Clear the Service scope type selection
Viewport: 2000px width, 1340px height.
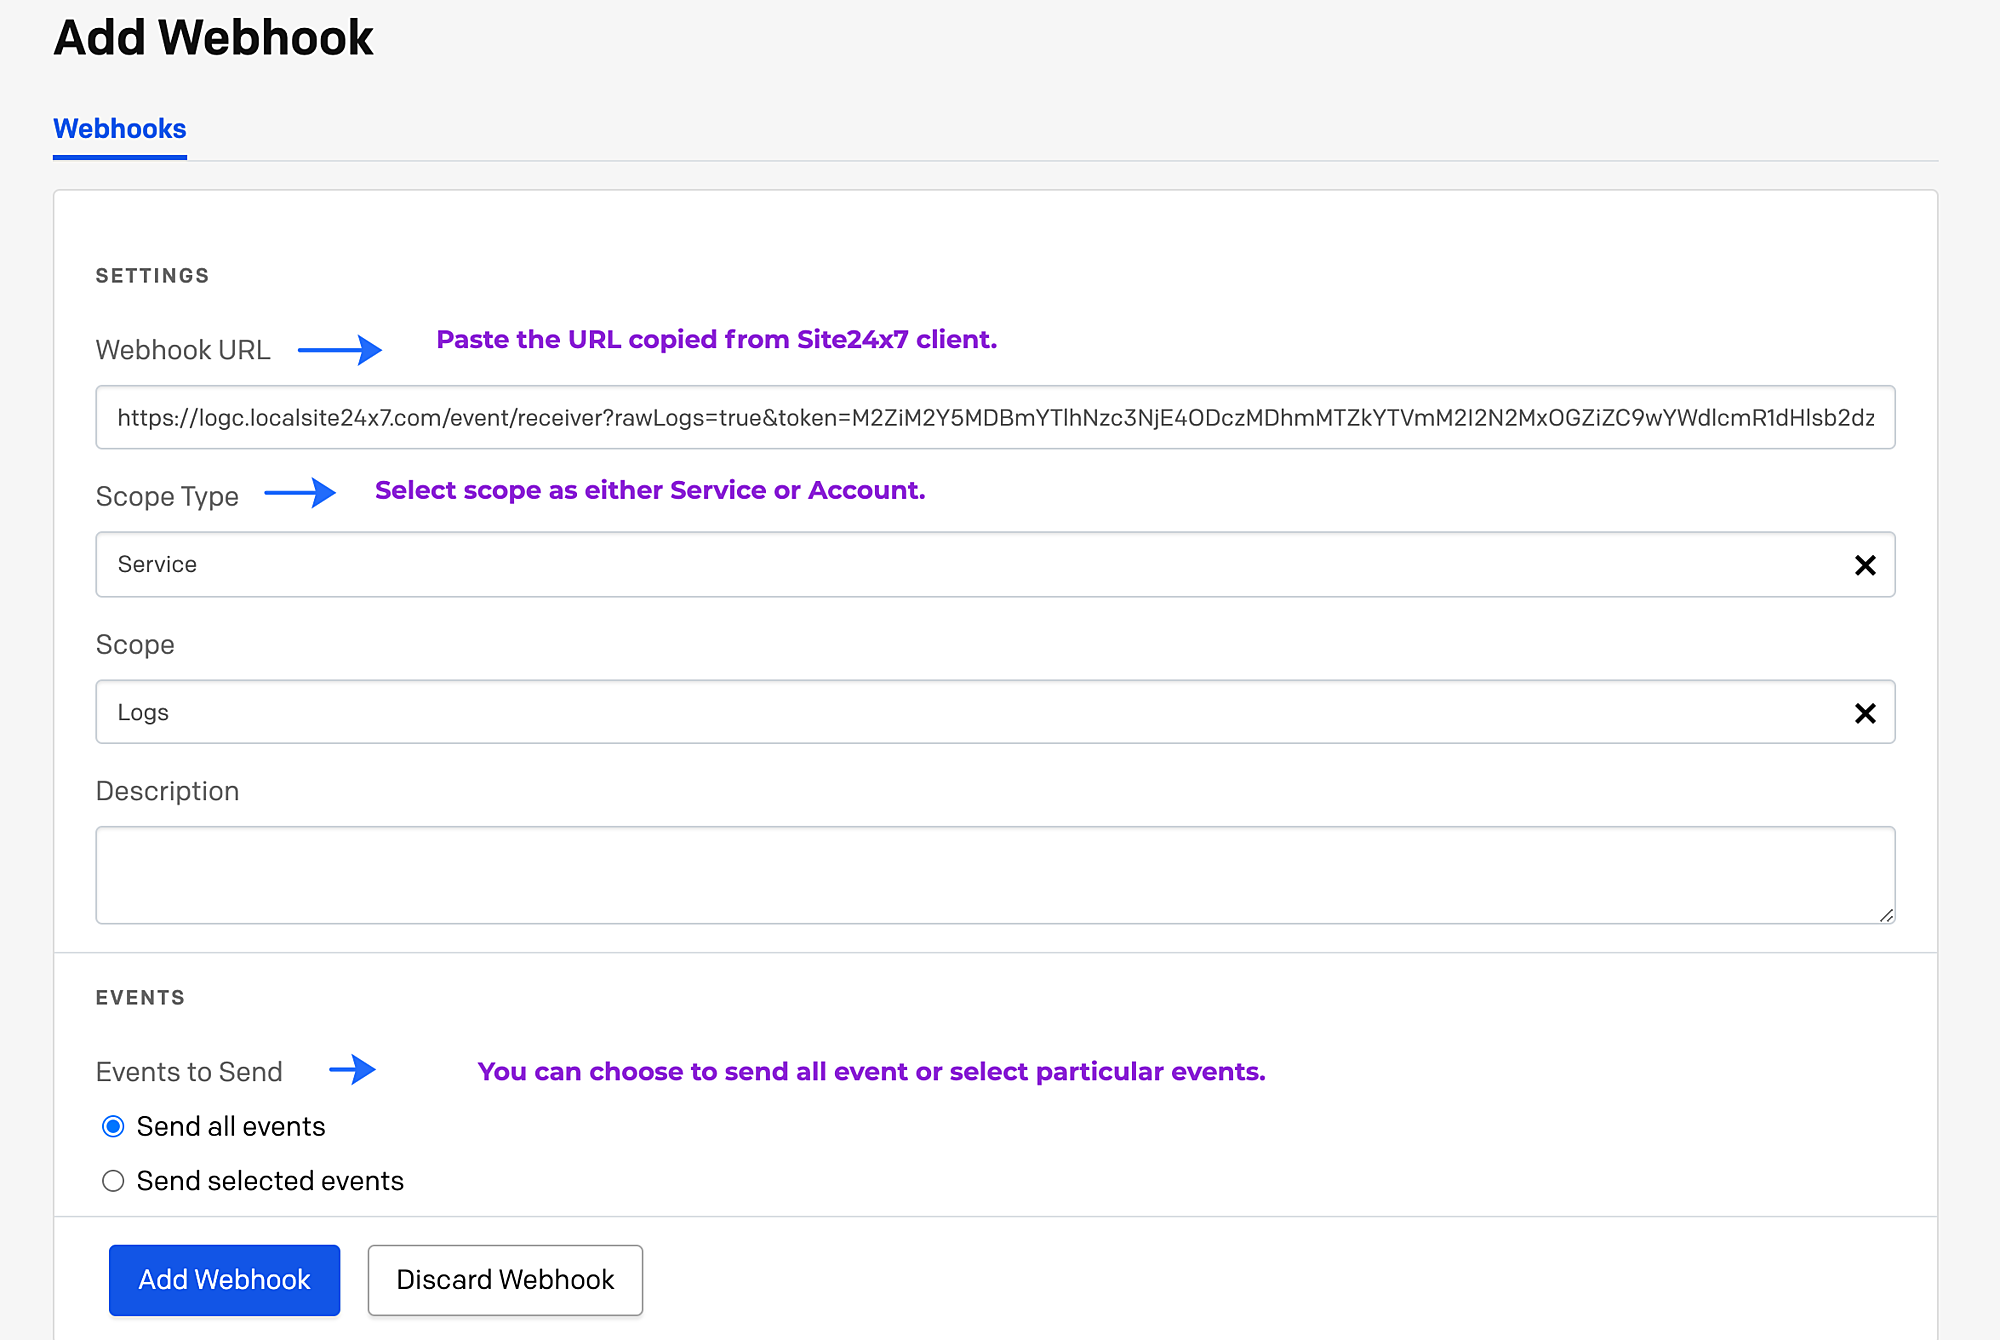tap(1866, 565)
